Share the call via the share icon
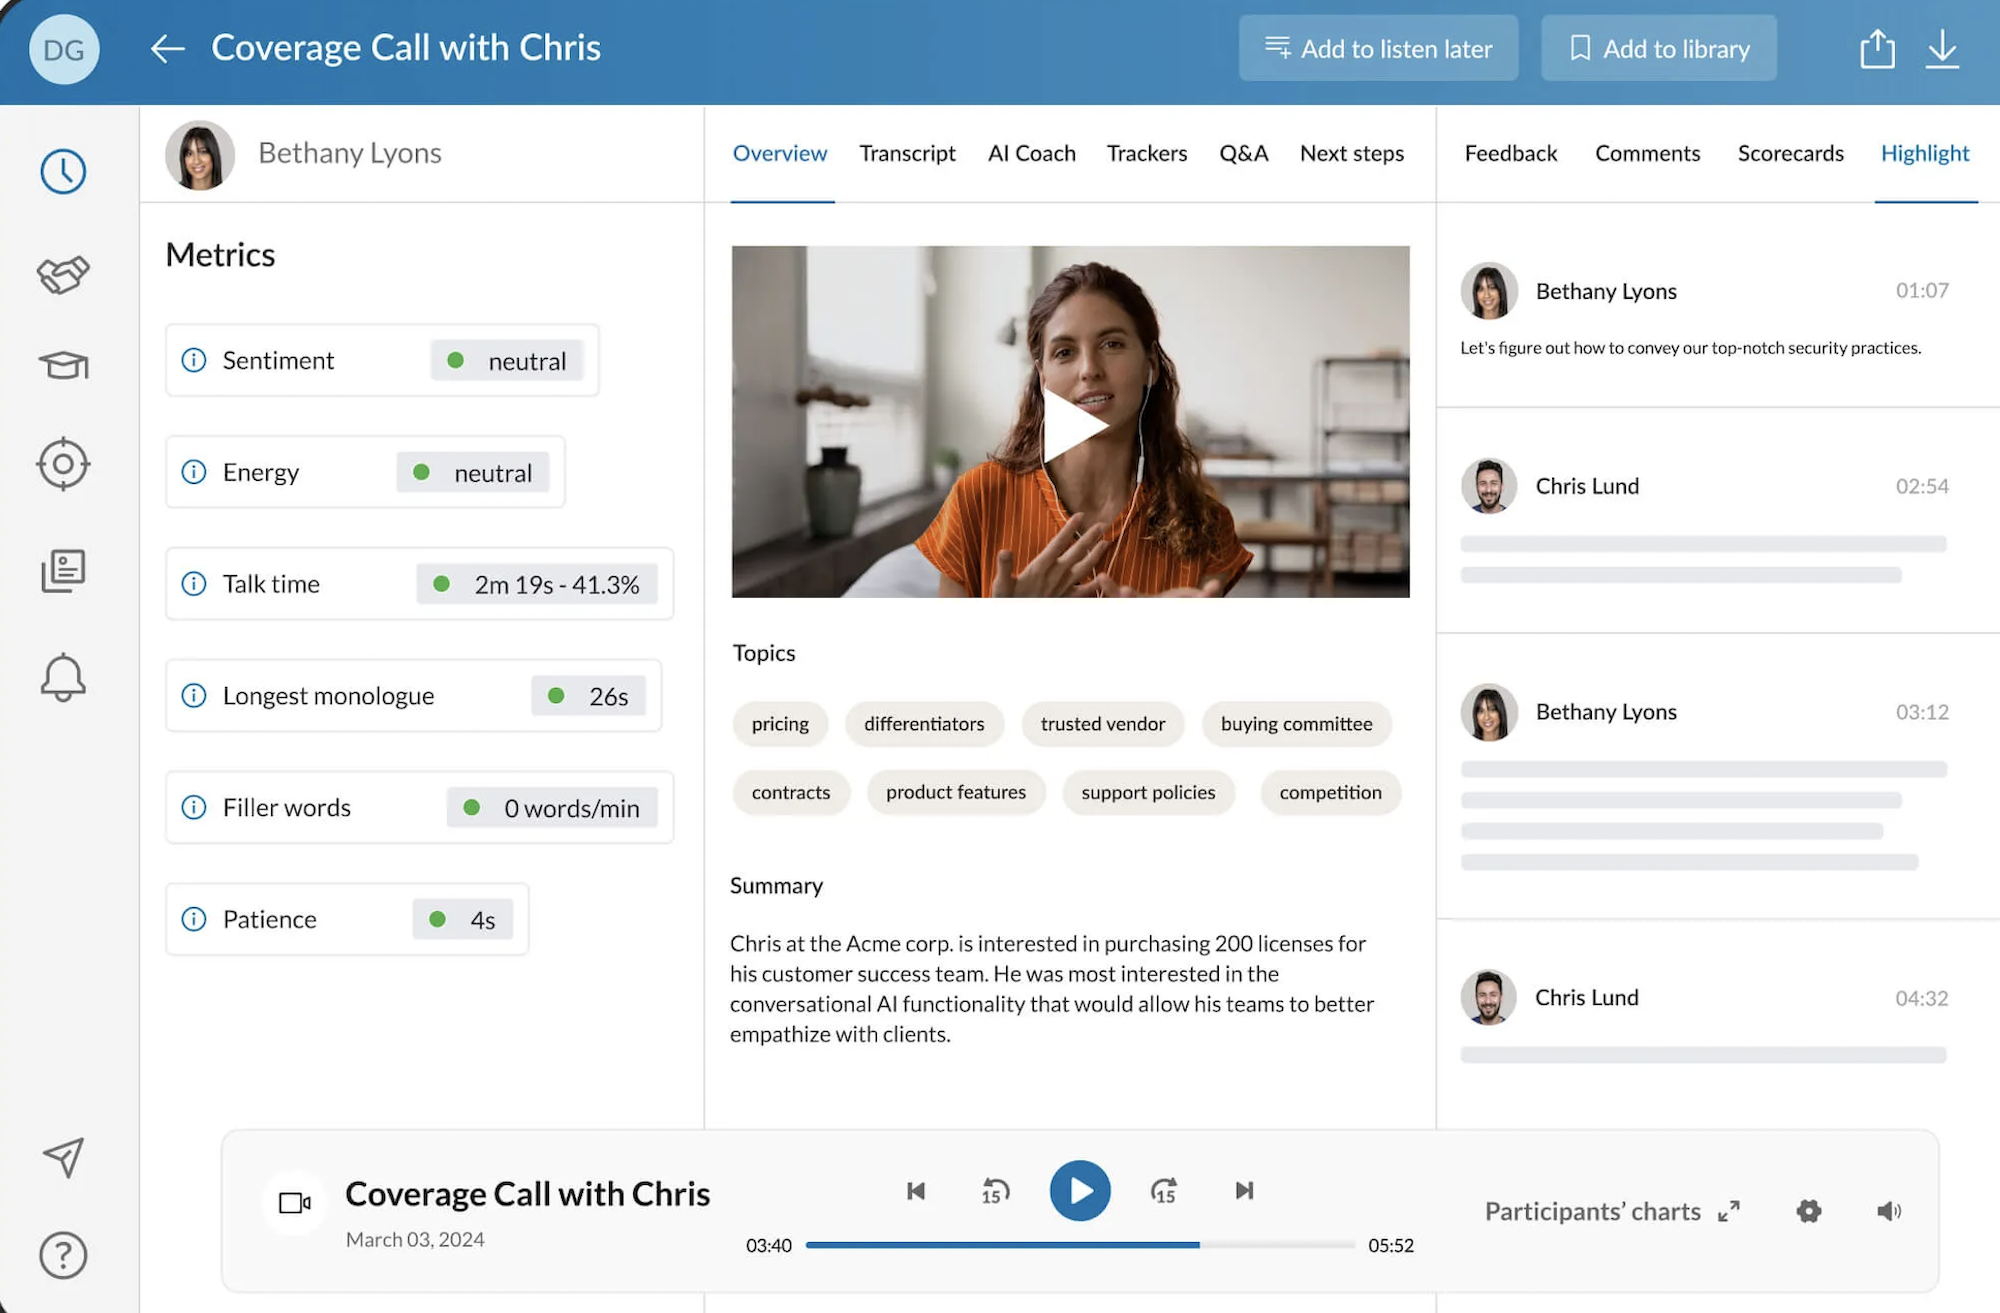This screenshot has height=1313, width=2000. [1877, 48]
